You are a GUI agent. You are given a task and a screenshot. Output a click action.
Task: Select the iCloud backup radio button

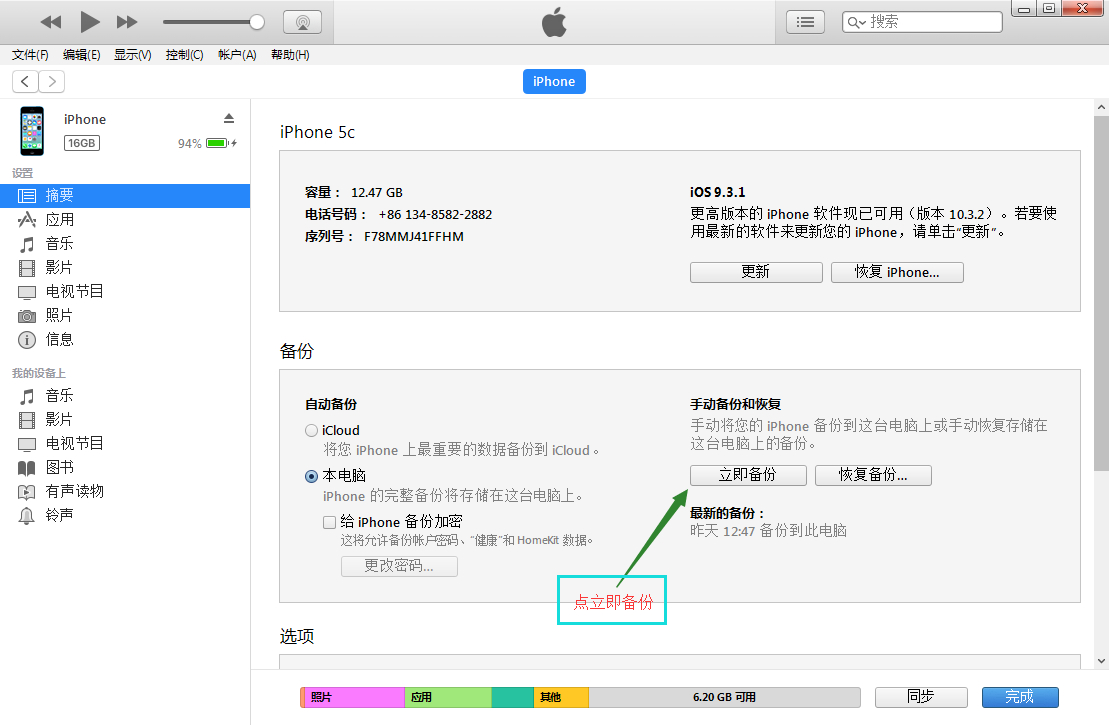pos(311,431)
